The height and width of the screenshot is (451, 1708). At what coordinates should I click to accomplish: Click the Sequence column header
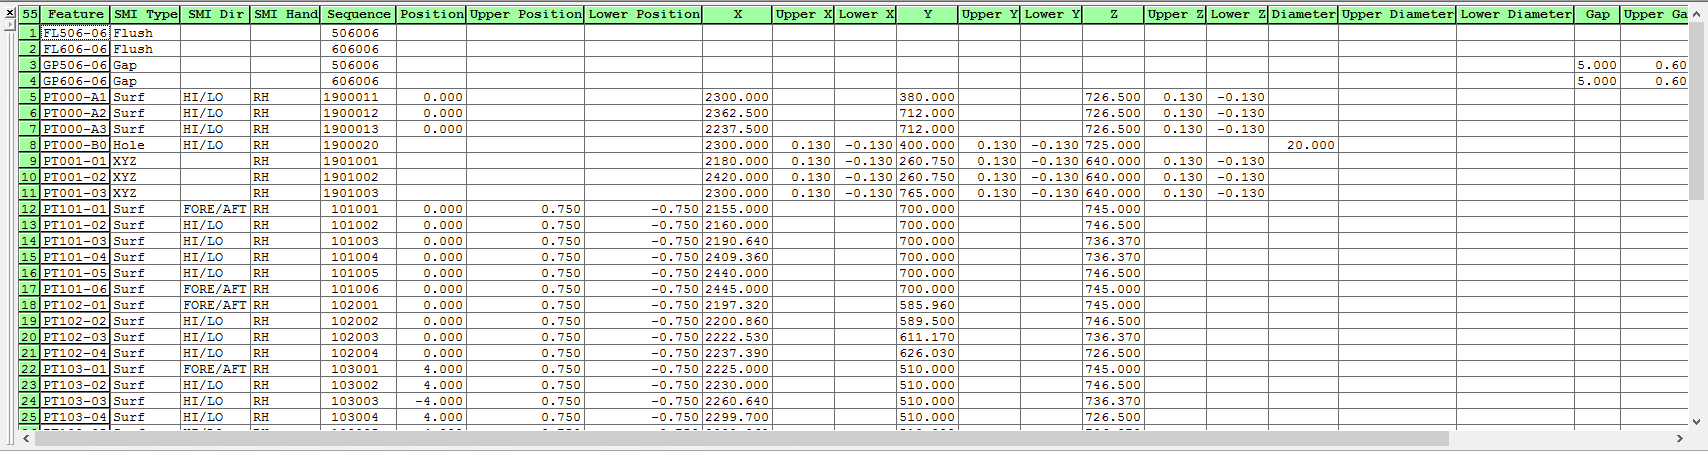358,14
